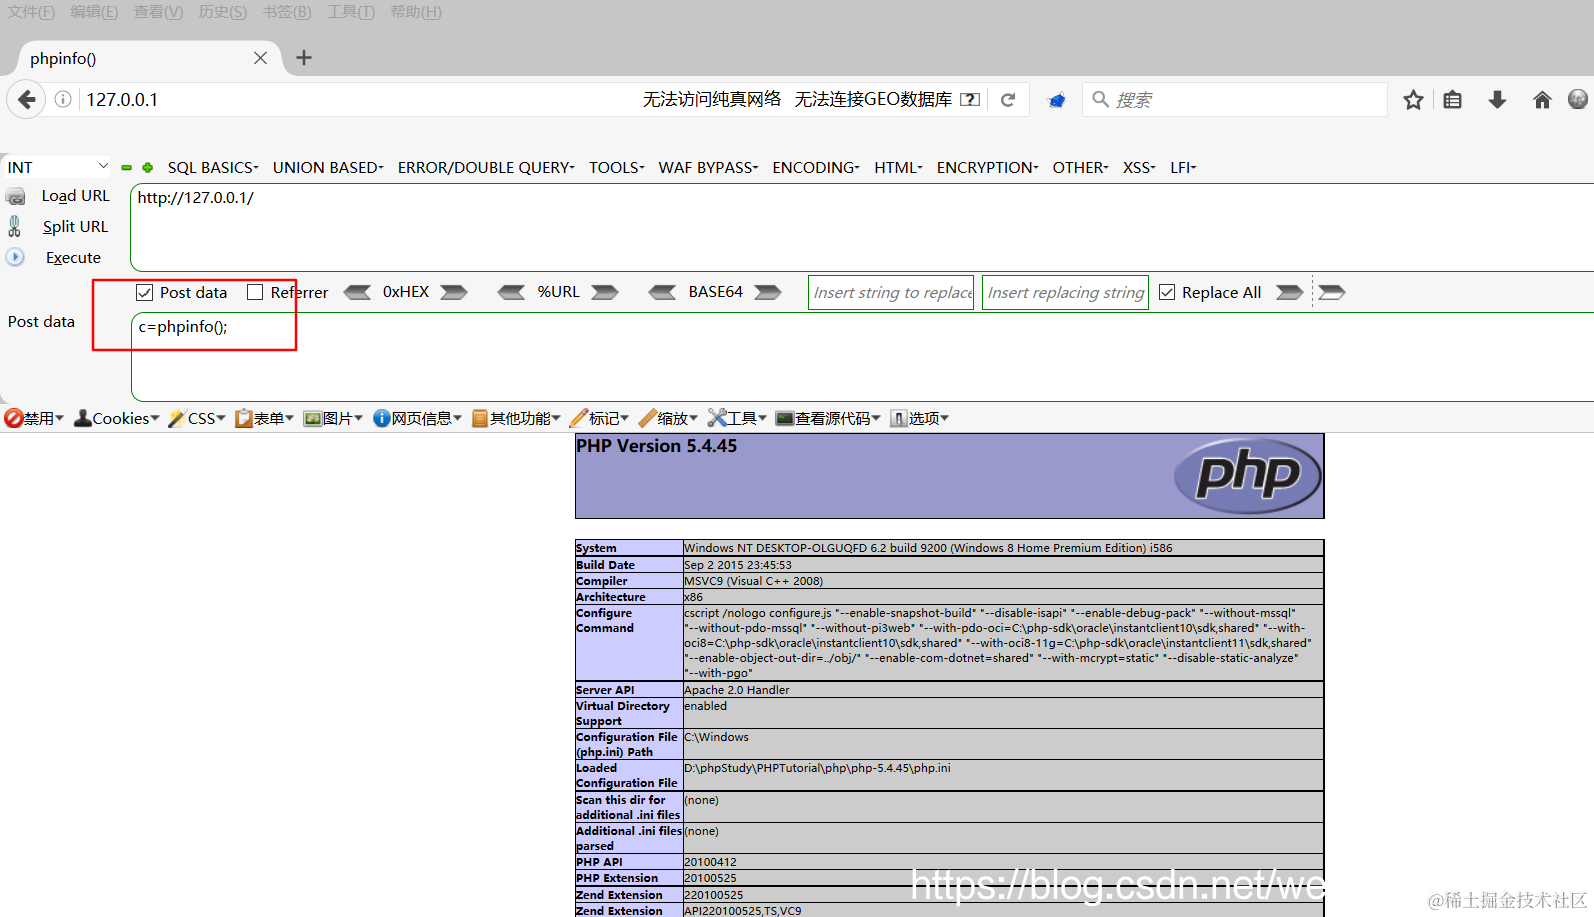
Task: Expand the XSS dropdown
Action: click(1139, 167)
